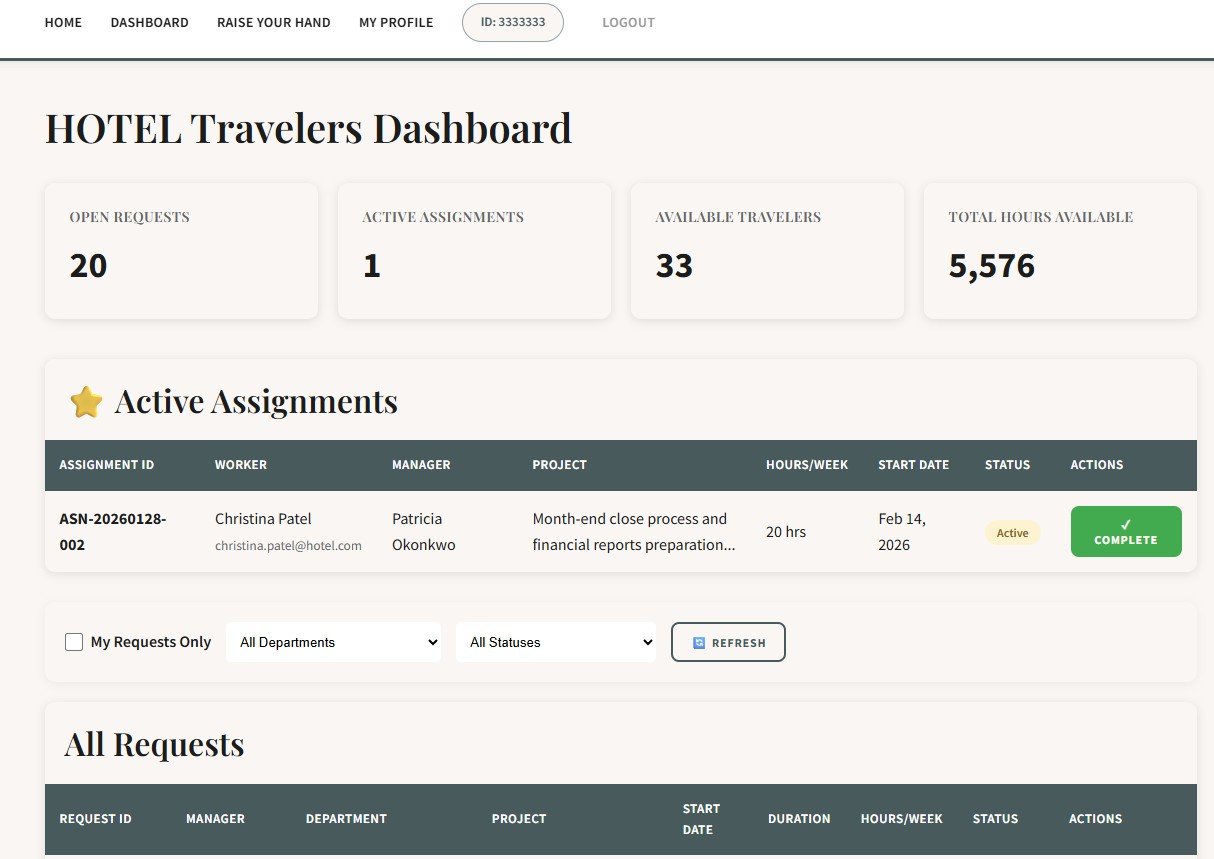Expand the All Statuses dropdown
The width and height of the screenshot is (1214, 859).
555,642
